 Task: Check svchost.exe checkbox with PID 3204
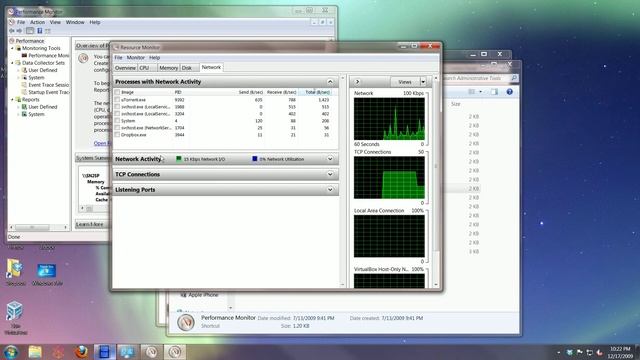117,113
